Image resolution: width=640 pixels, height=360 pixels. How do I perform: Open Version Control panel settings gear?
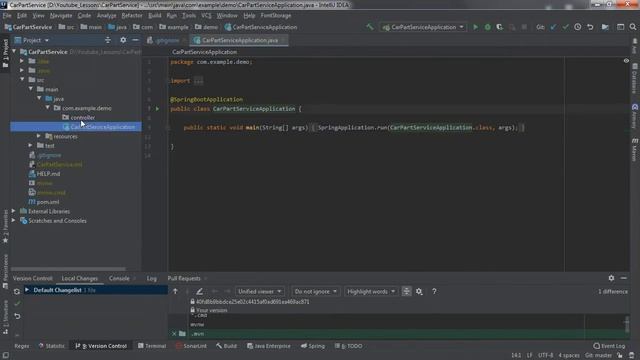click(x=611, y=278)
